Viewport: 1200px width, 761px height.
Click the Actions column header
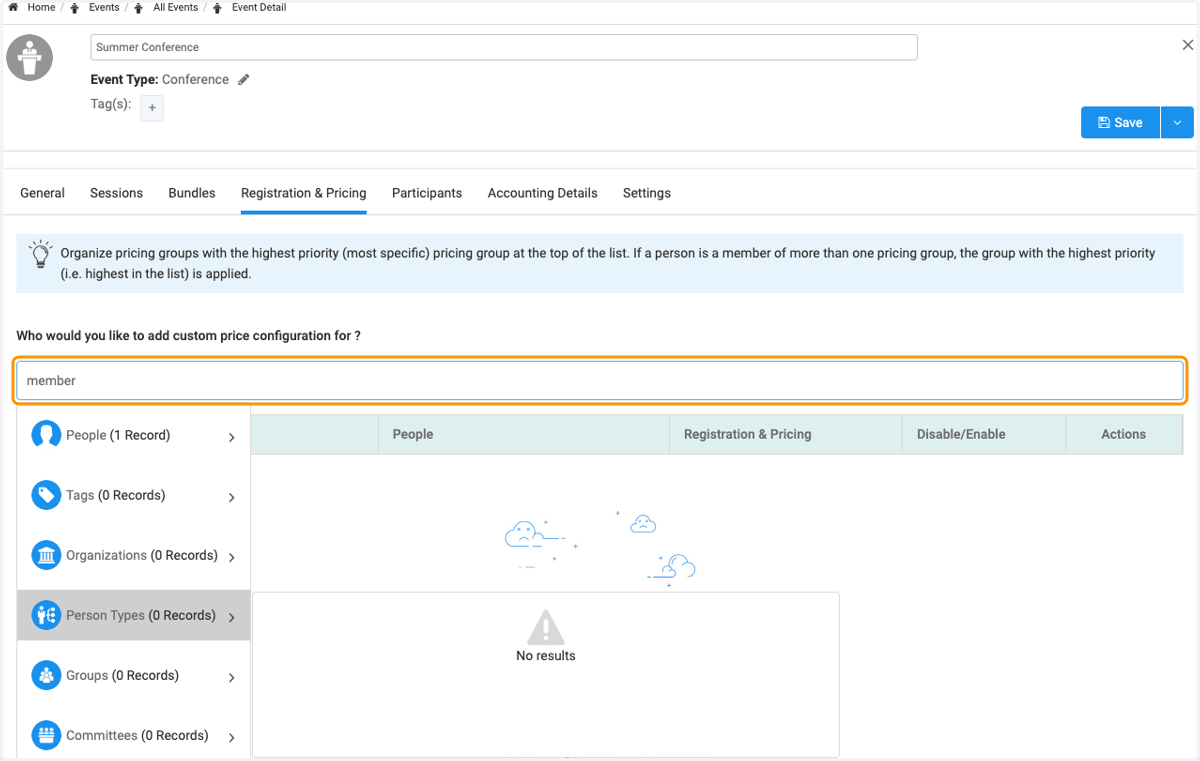(x=1124, y=434)
